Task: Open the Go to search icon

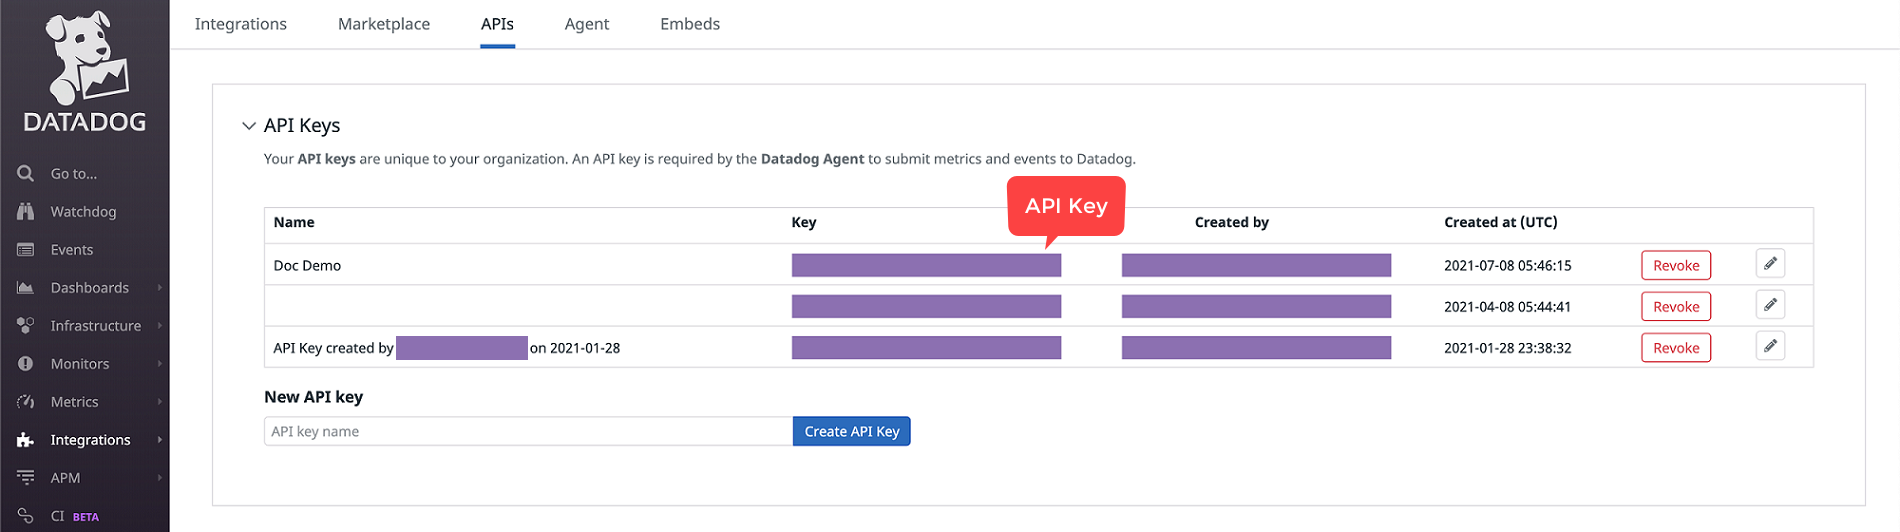Action: click(26, 174)
